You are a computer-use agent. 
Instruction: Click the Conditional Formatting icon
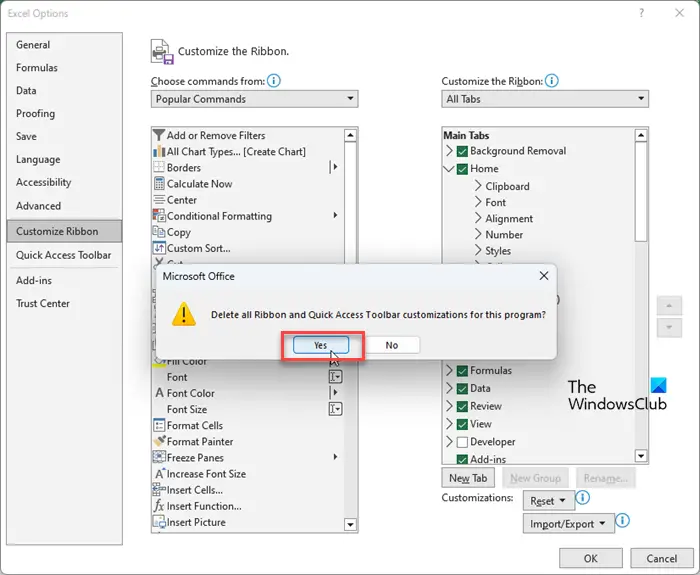(159, 216)
